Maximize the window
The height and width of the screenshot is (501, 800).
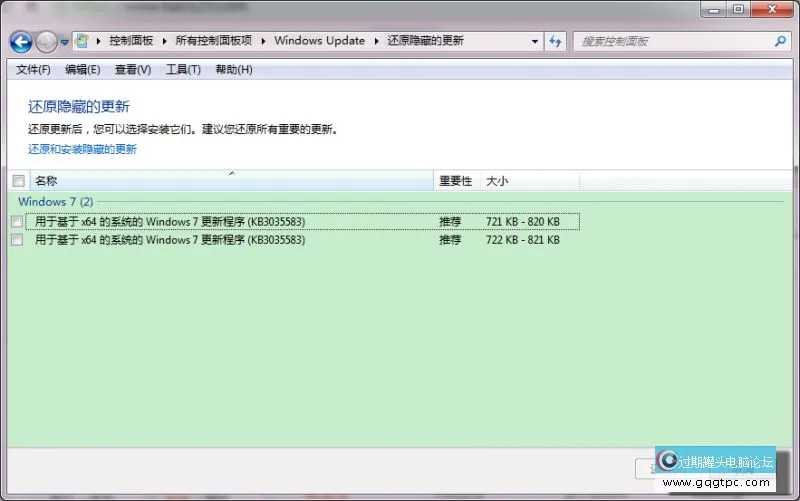pos(738,9)
